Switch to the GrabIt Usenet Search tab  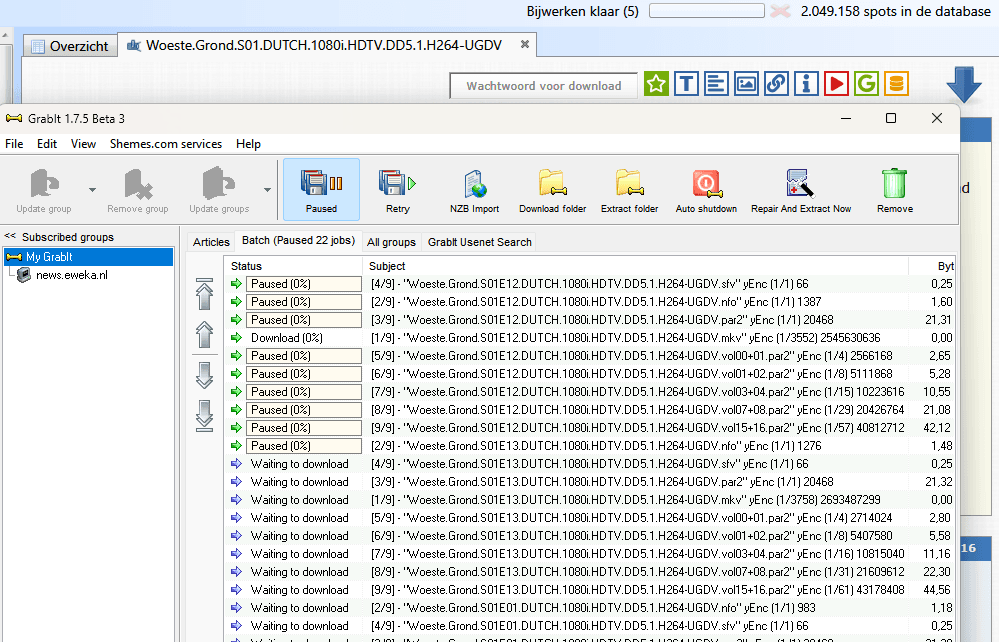[479, 242]
